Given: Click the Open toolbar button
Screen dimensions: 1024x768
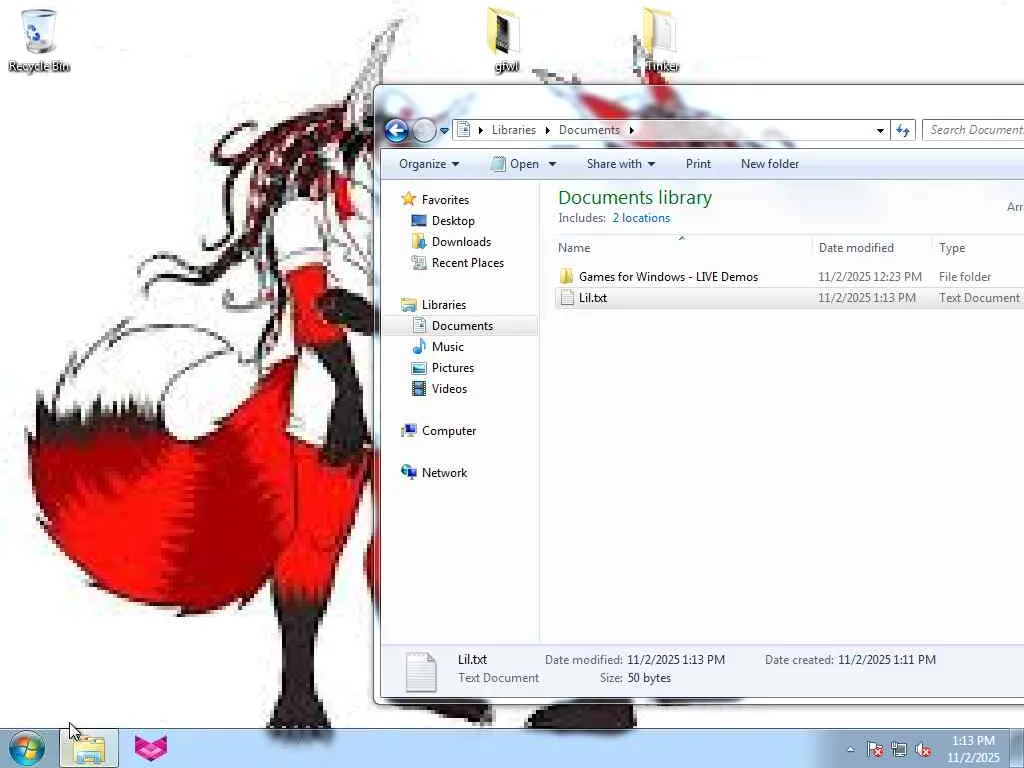Looking at the screenshot, I should pyautogui.click(x=515, y=164).
